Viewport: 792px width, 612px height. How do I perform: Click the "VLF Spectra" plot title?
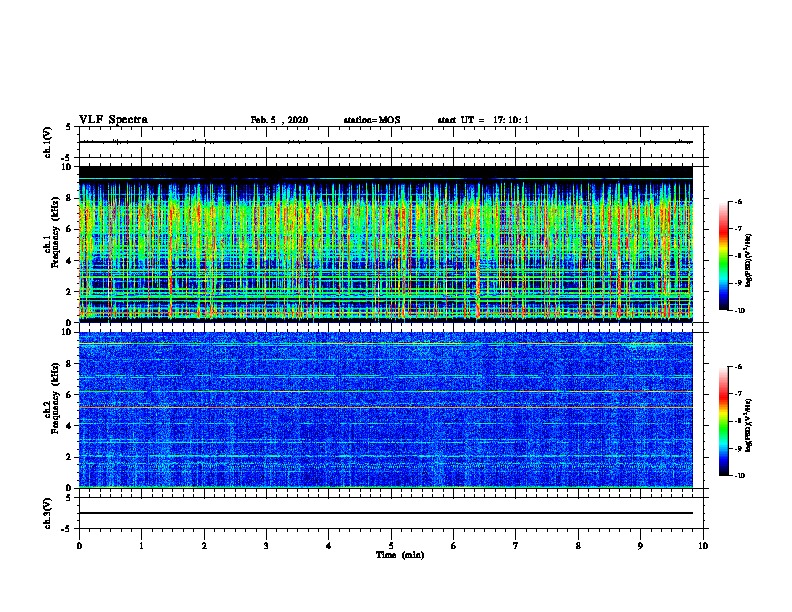click(x=113, y=120)
